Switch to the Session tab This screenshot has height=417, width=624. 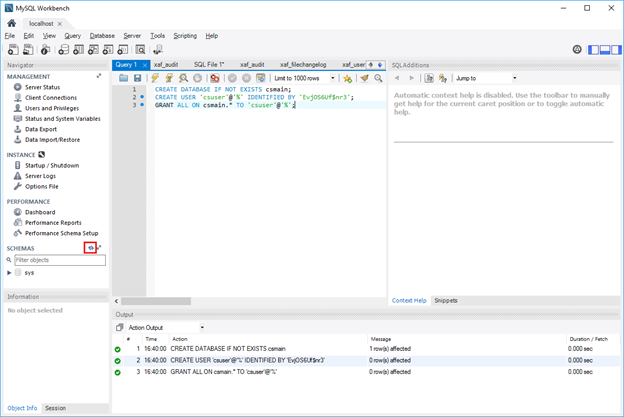click(55, 408)
